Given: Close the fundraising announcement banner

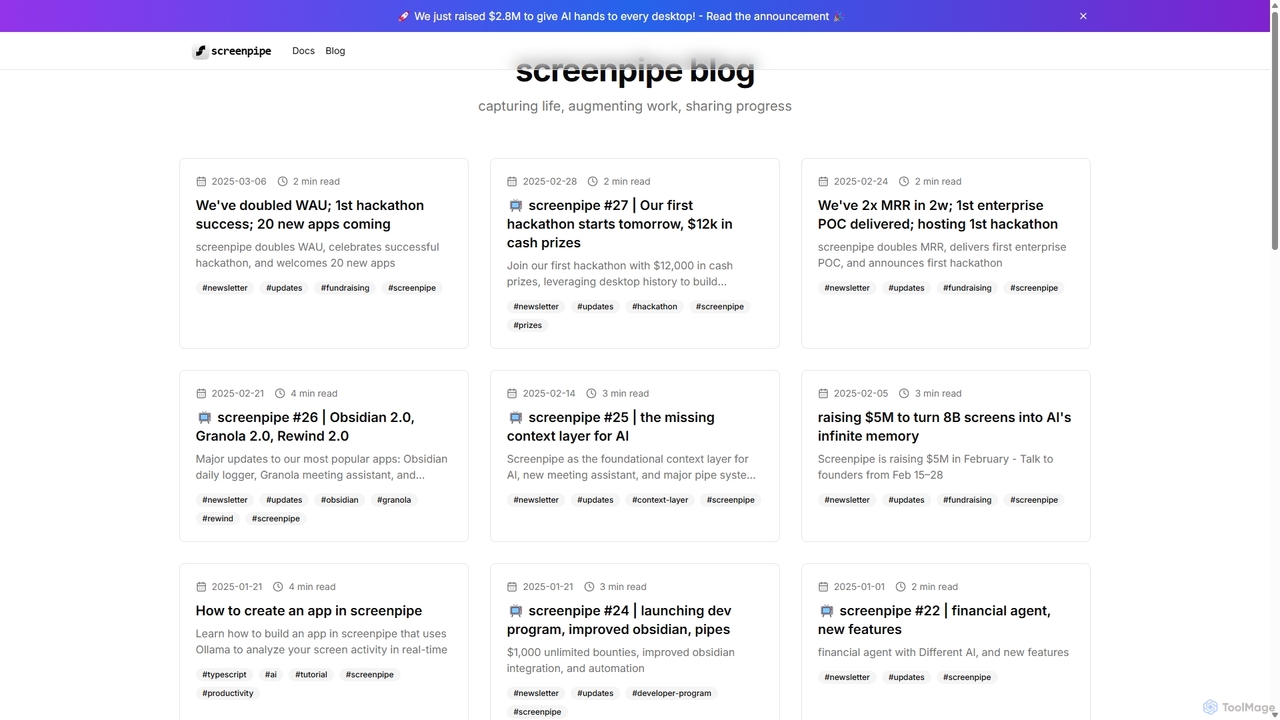Looking at the screenshot, I should pos(1083,16).
